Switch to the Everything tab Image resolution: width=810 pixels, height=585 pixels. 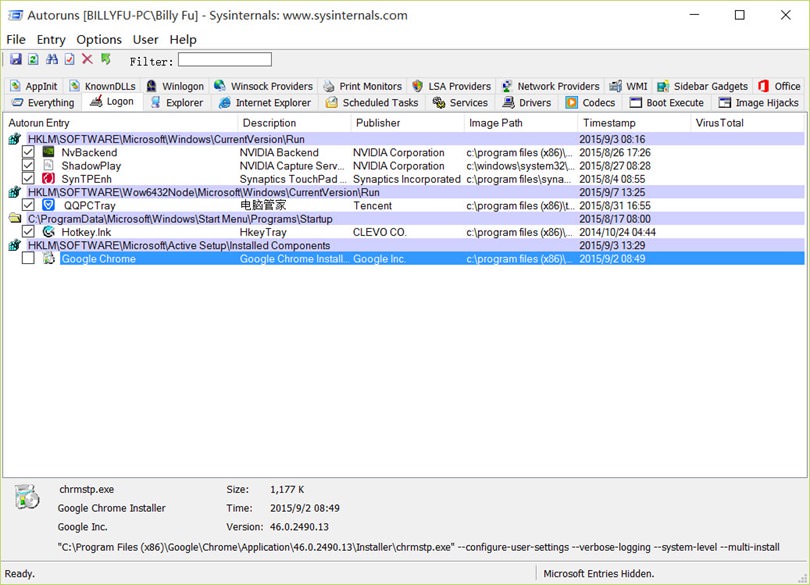[43, 103]
